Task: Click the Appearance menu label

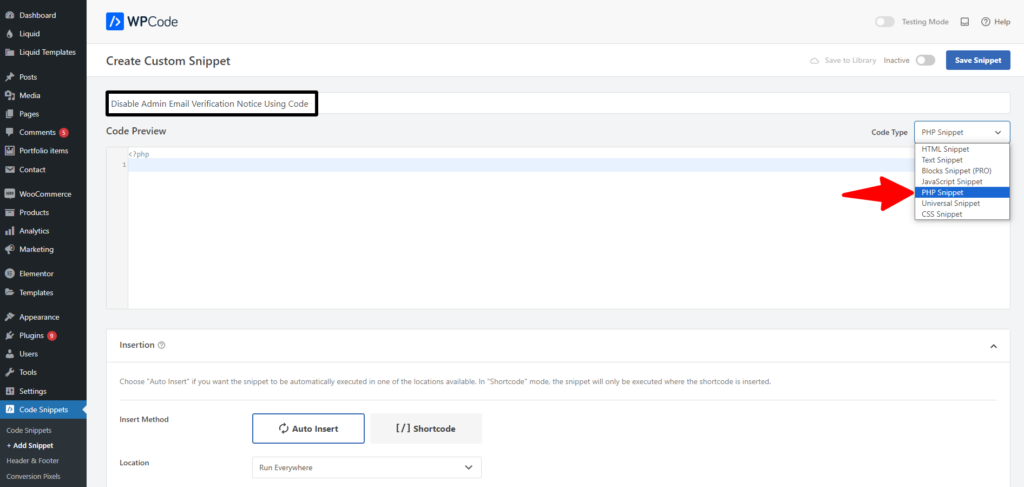Action: 39,317
